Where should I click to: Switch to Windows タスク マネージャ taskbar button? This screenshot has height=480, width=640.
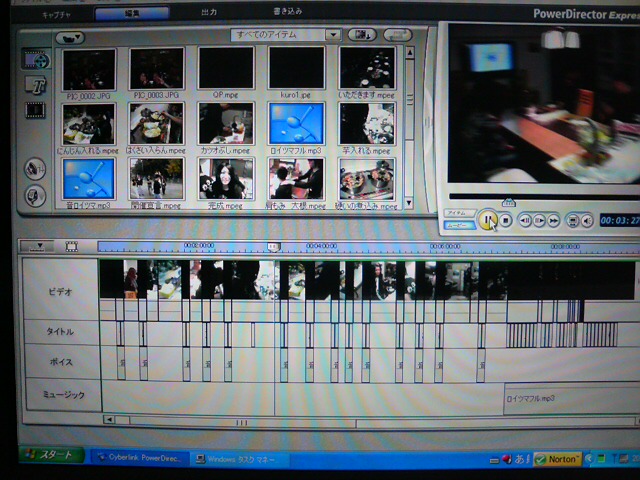(x=241, y=460)
